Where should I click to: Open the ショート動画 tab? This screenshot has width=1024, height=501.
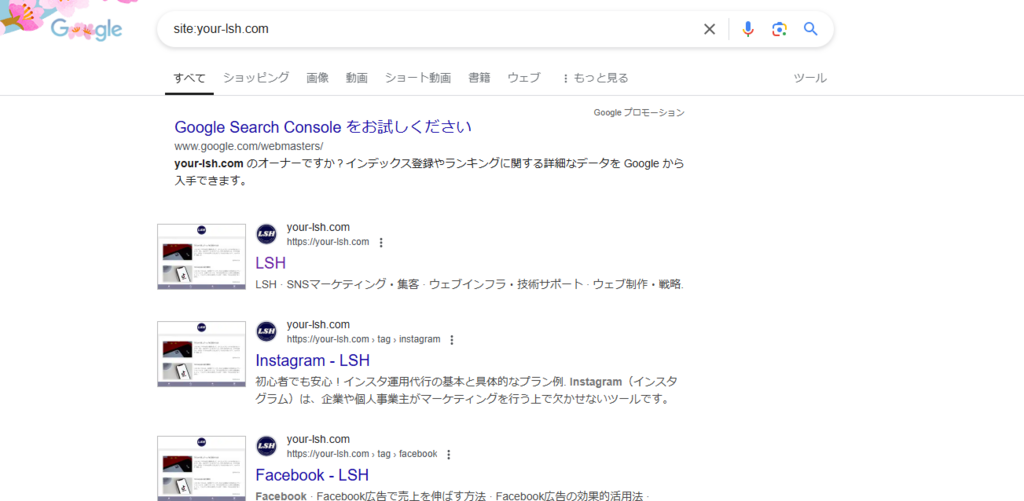pyautogui.click(x=418, y=78)
